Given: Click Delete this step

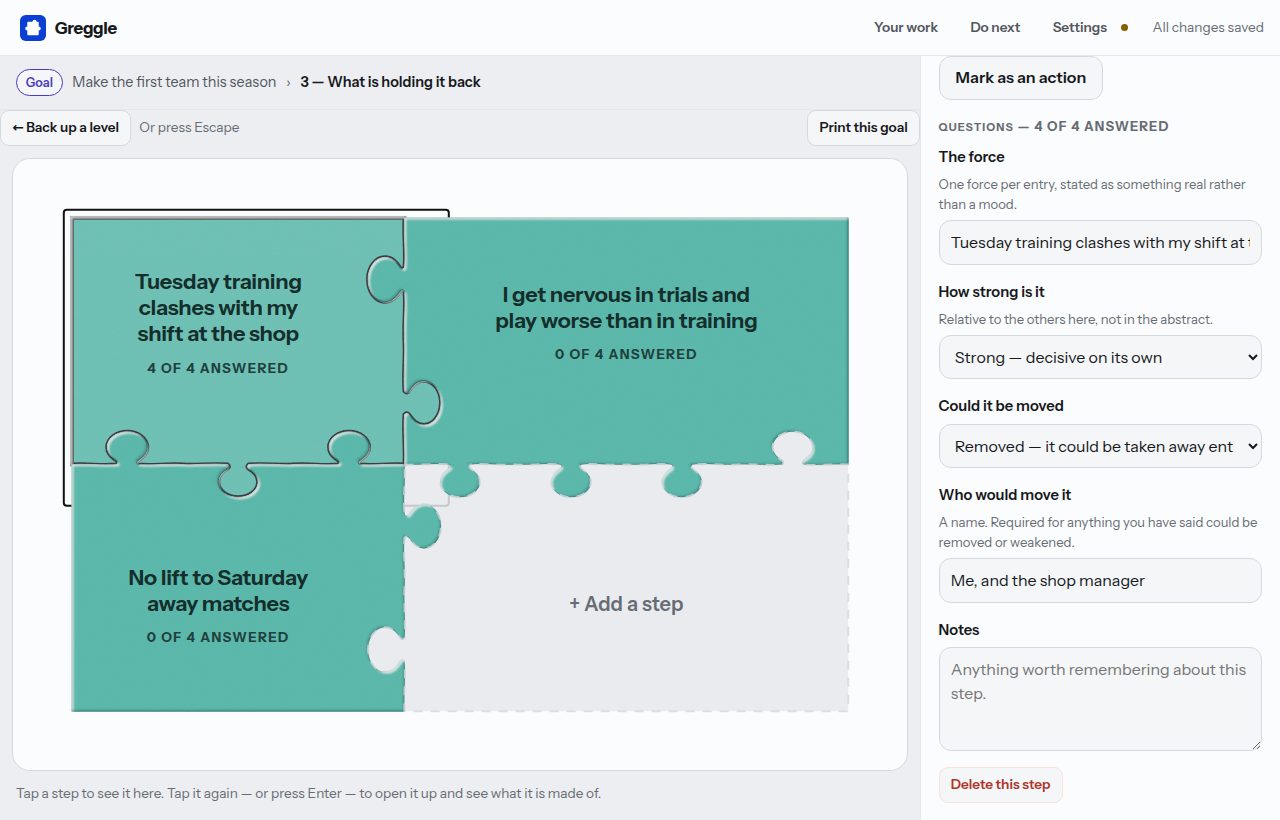Looking at the screenshot, I should click(x=1000, y=785).
